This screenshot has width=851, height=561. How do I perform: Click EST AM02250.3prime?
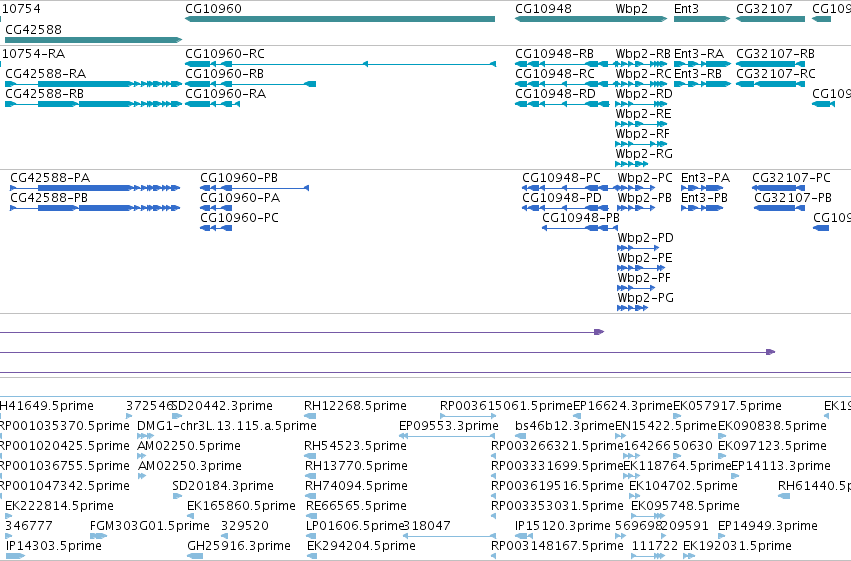[190, 466]
